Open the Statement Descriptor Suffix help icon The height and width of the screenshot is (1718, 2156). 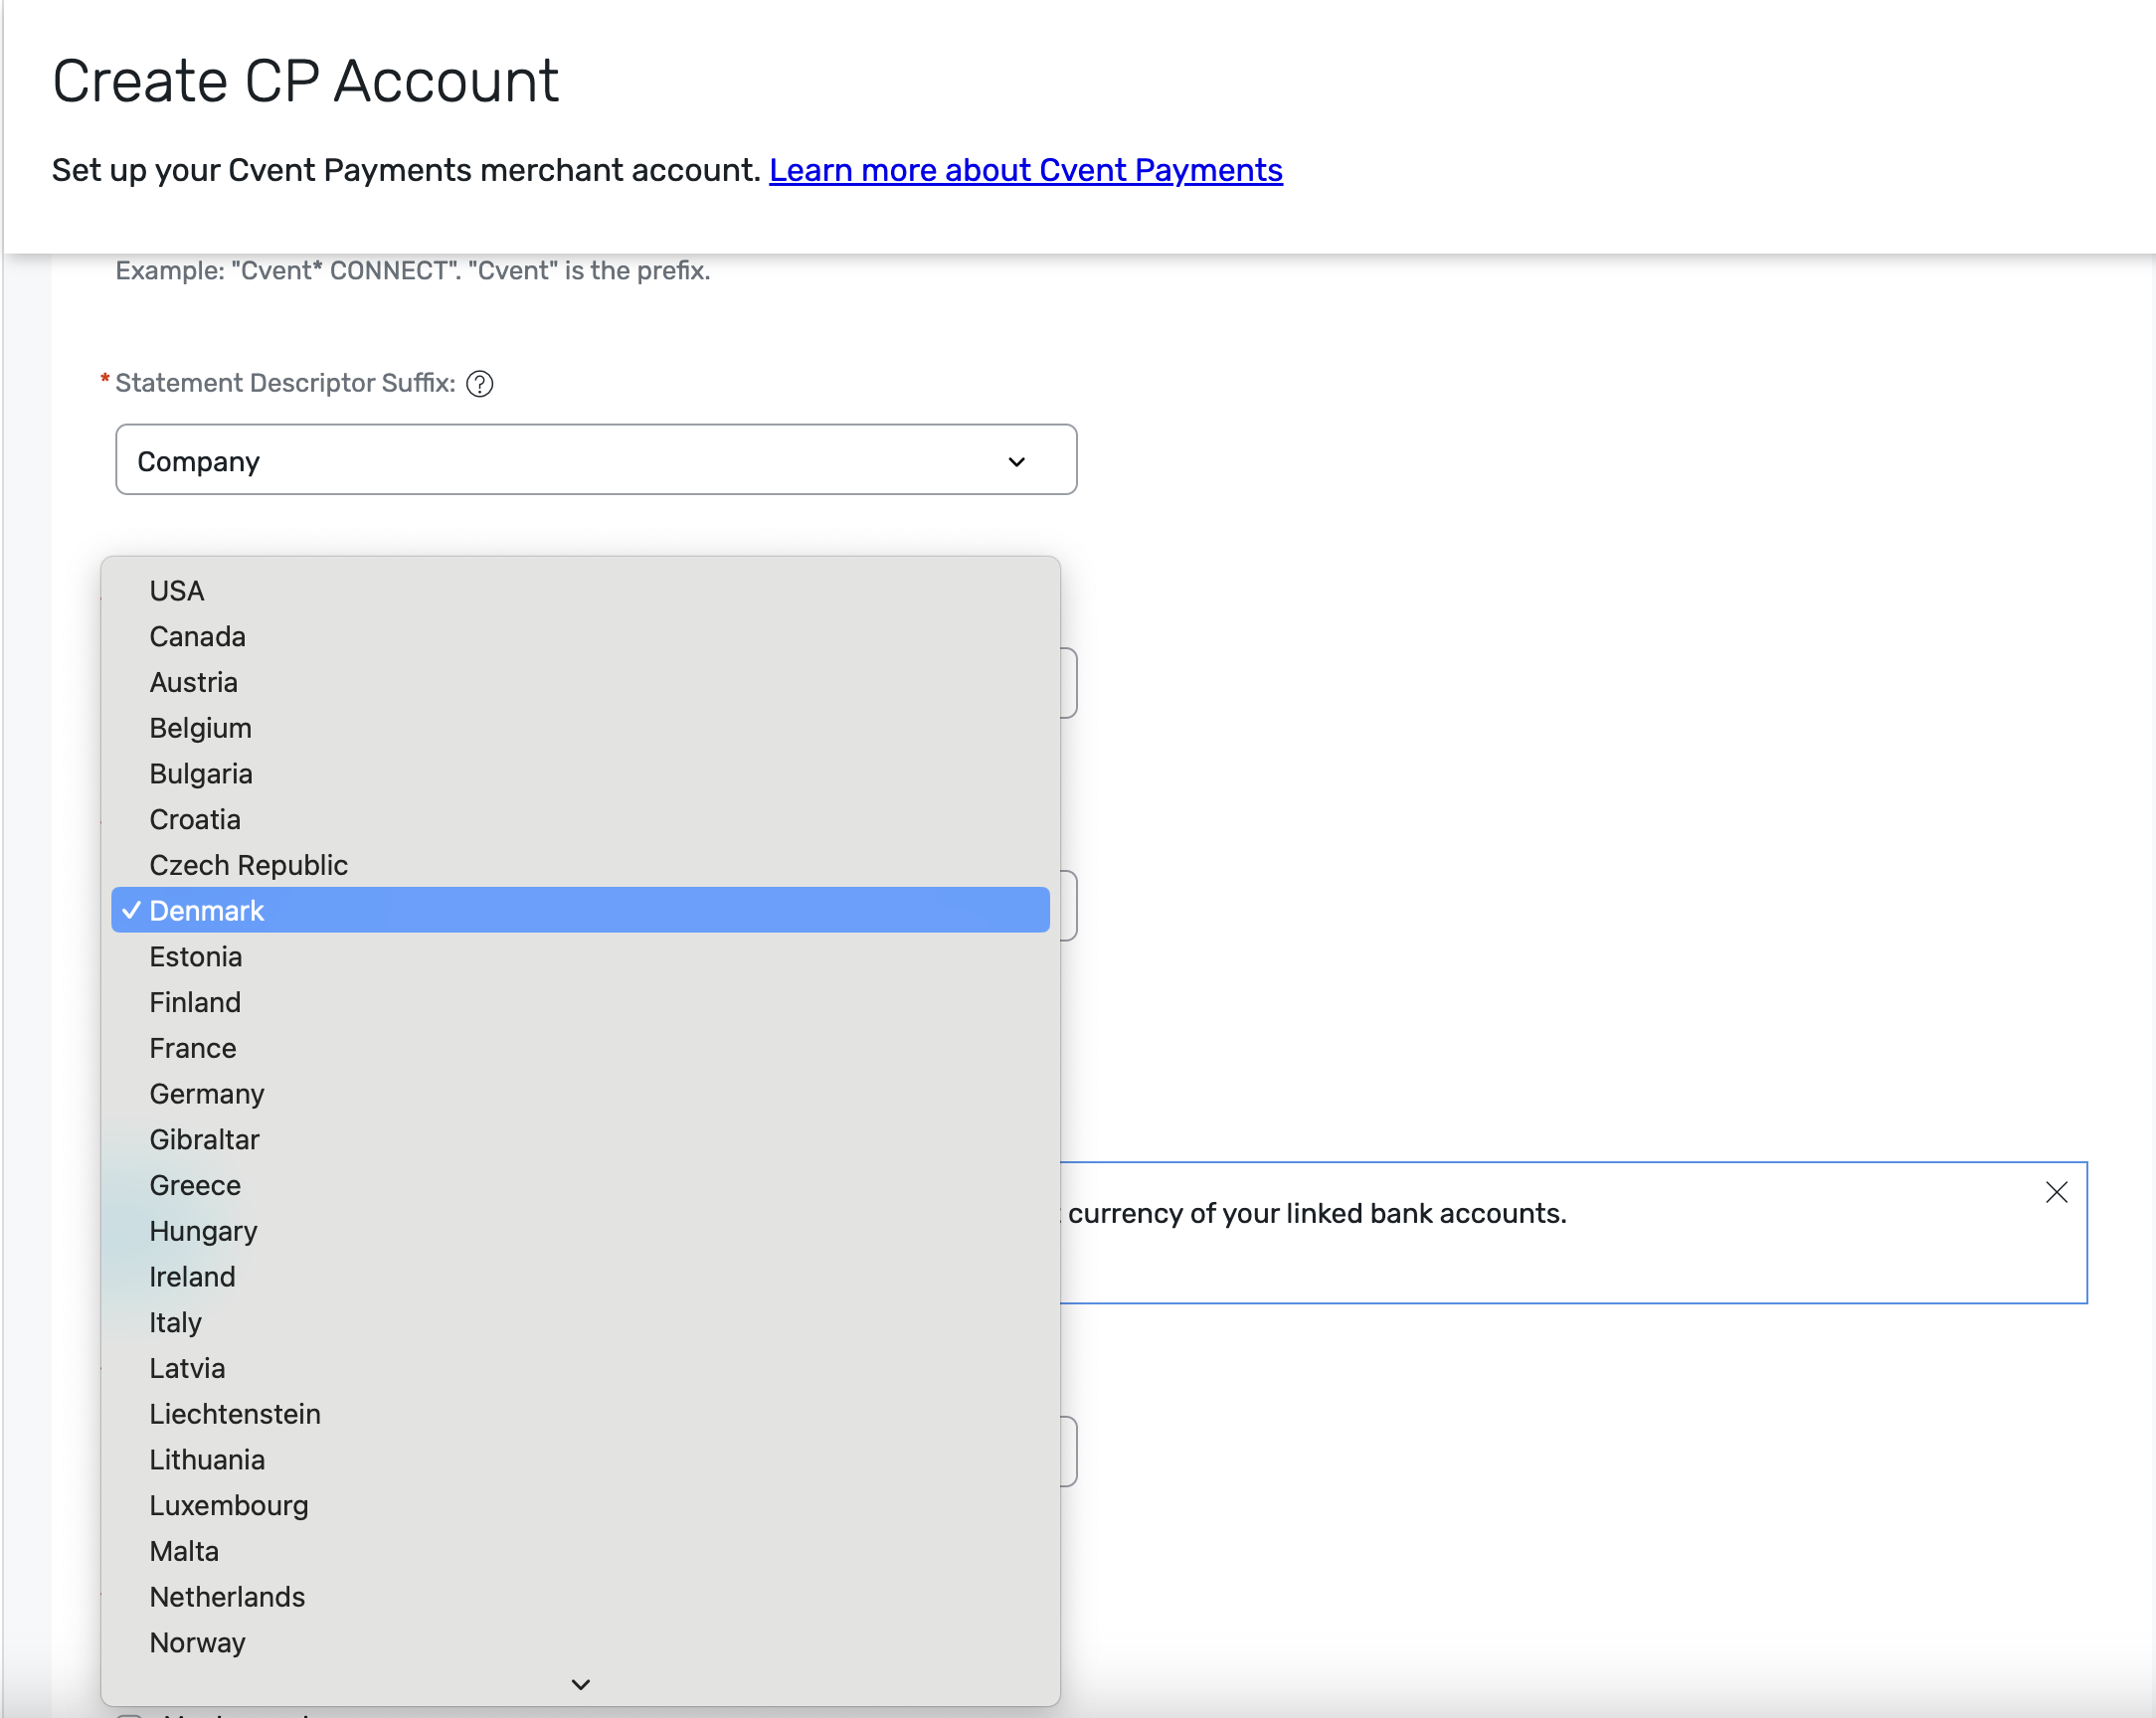tap(480, 384)
